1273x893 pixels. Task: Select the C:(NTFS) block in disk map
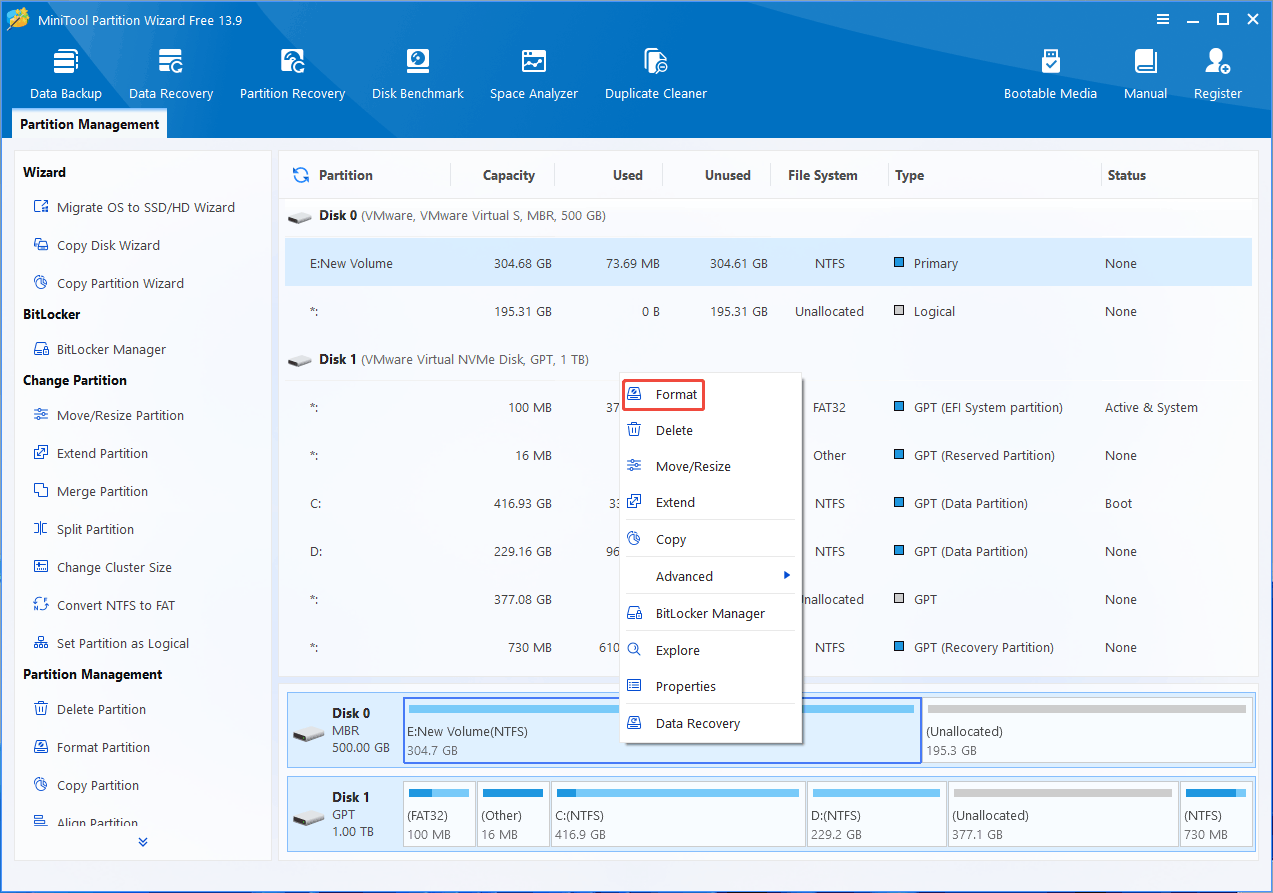click(x=678, y=815)
